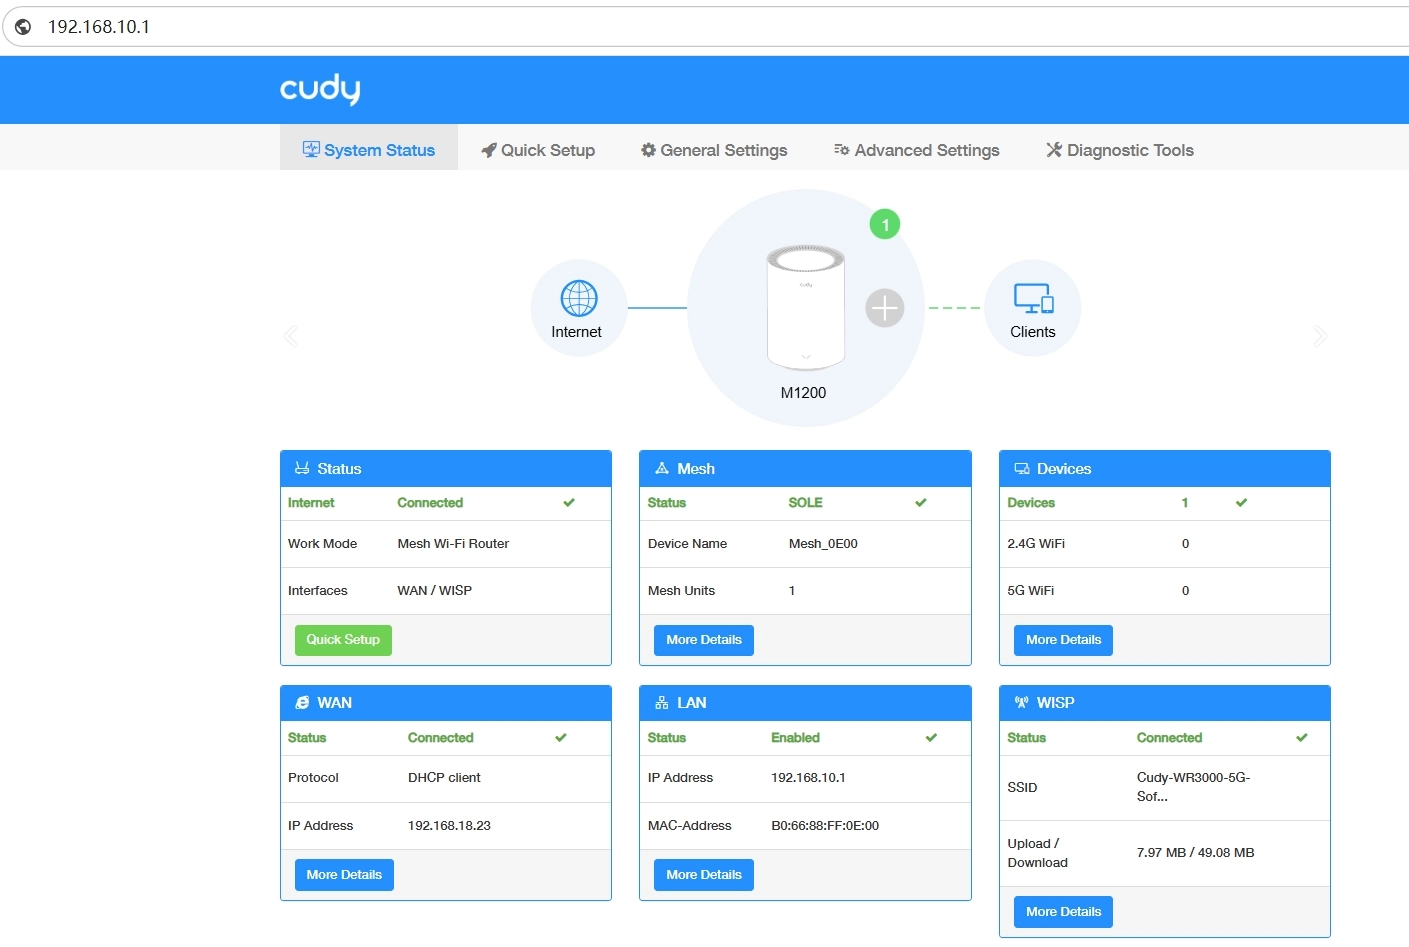This screenshot has width=1409, height=947.
Task: Click the Mesh SOLE status checkmark
Action: (921, 503)
